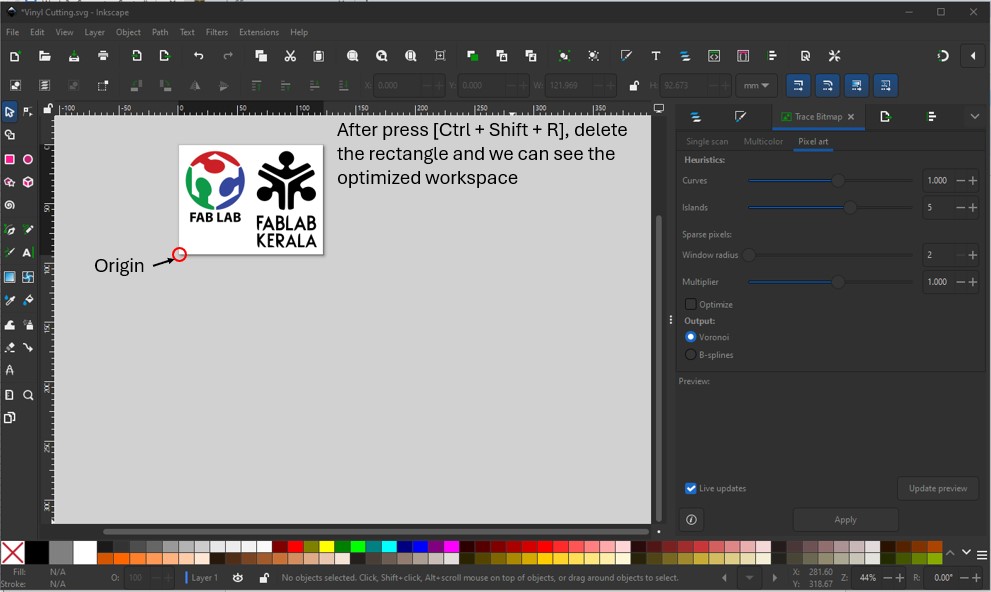Open the Filters menu
This screenshot has height=592, width=991.
pos(217,32)
